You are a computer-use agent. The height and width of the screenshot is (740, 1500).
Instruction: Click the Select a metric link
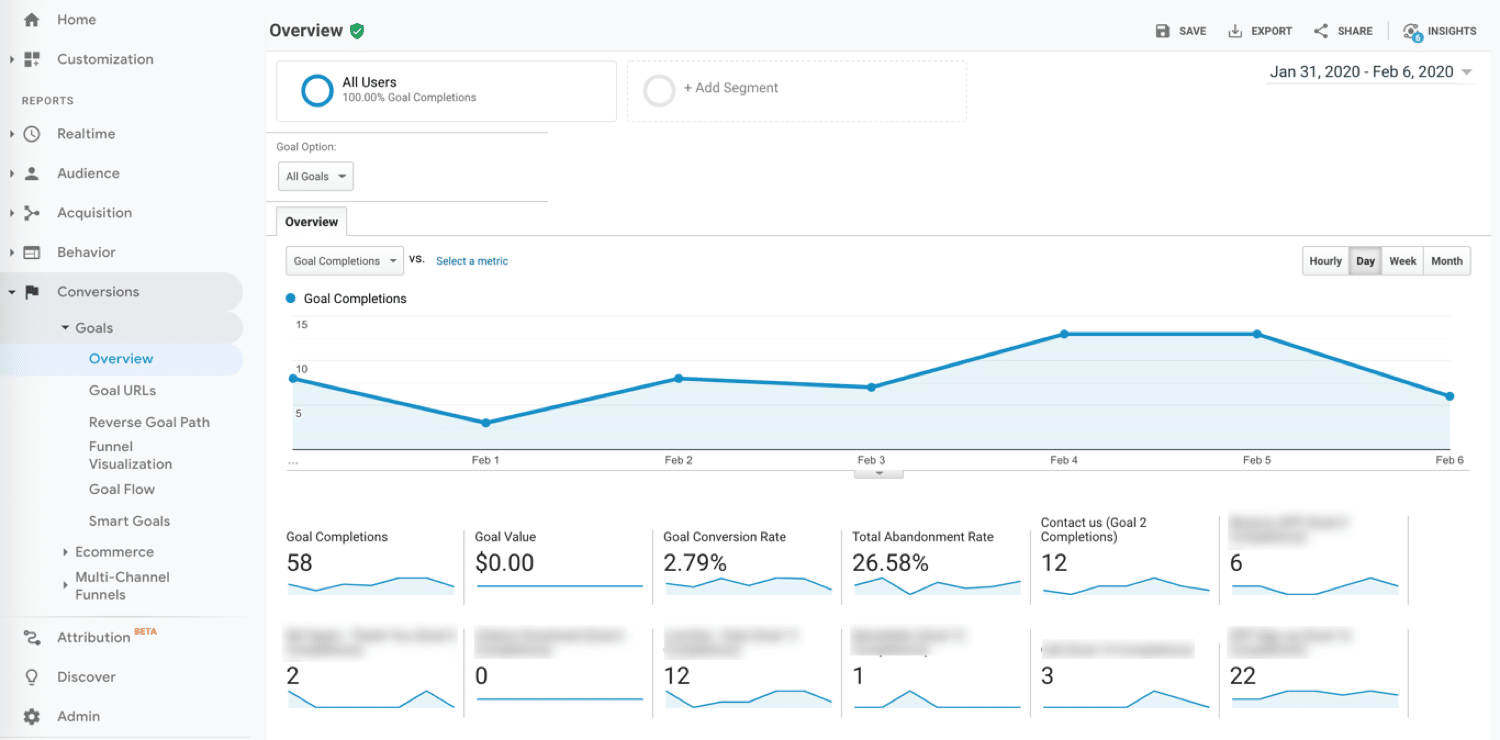click(x=471, y=260)
